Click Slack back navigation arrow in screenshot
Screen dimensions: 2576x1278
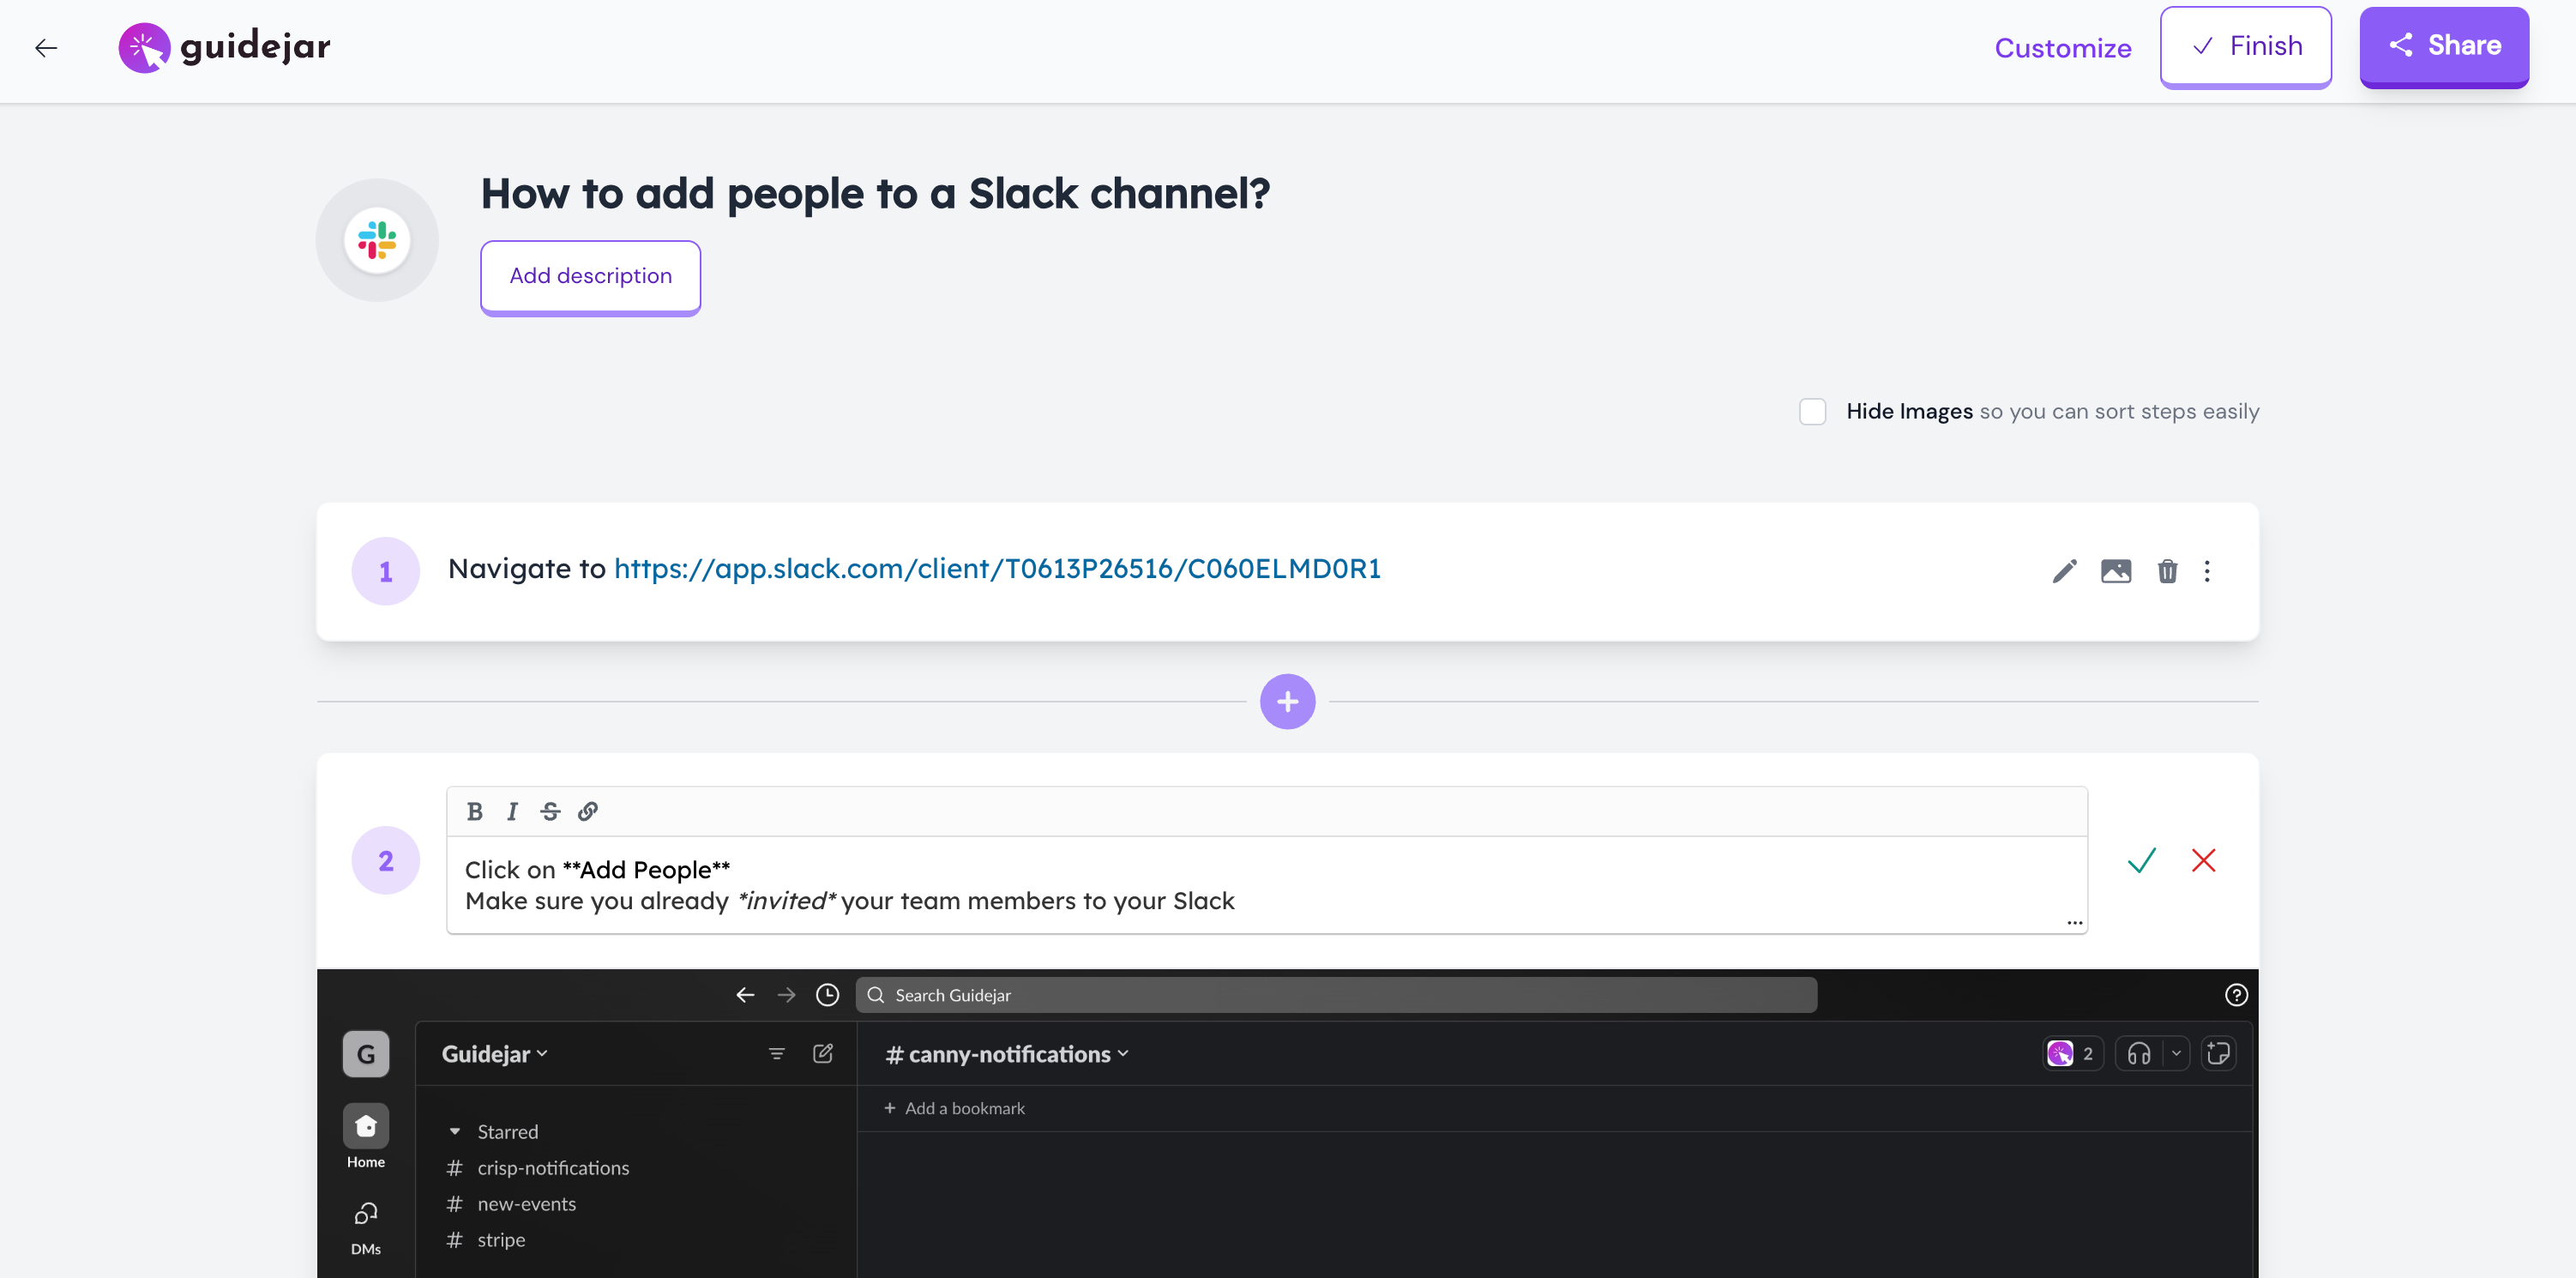745,995
